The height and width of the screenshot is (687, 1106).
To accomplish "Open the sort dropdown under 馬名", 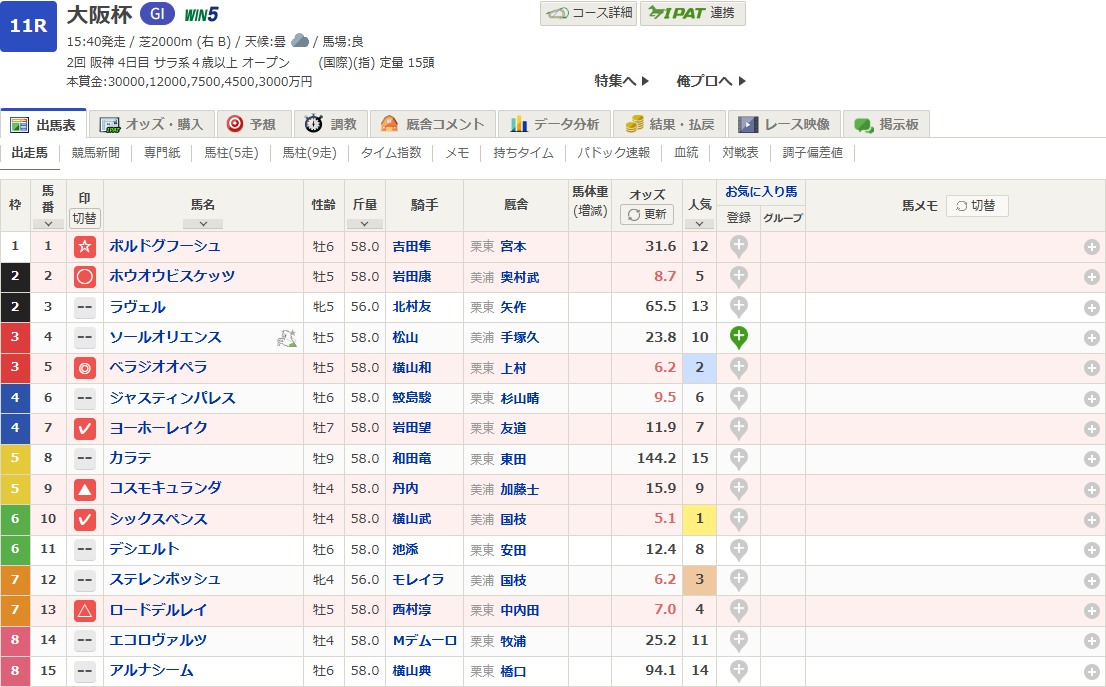I will point(203,224).
